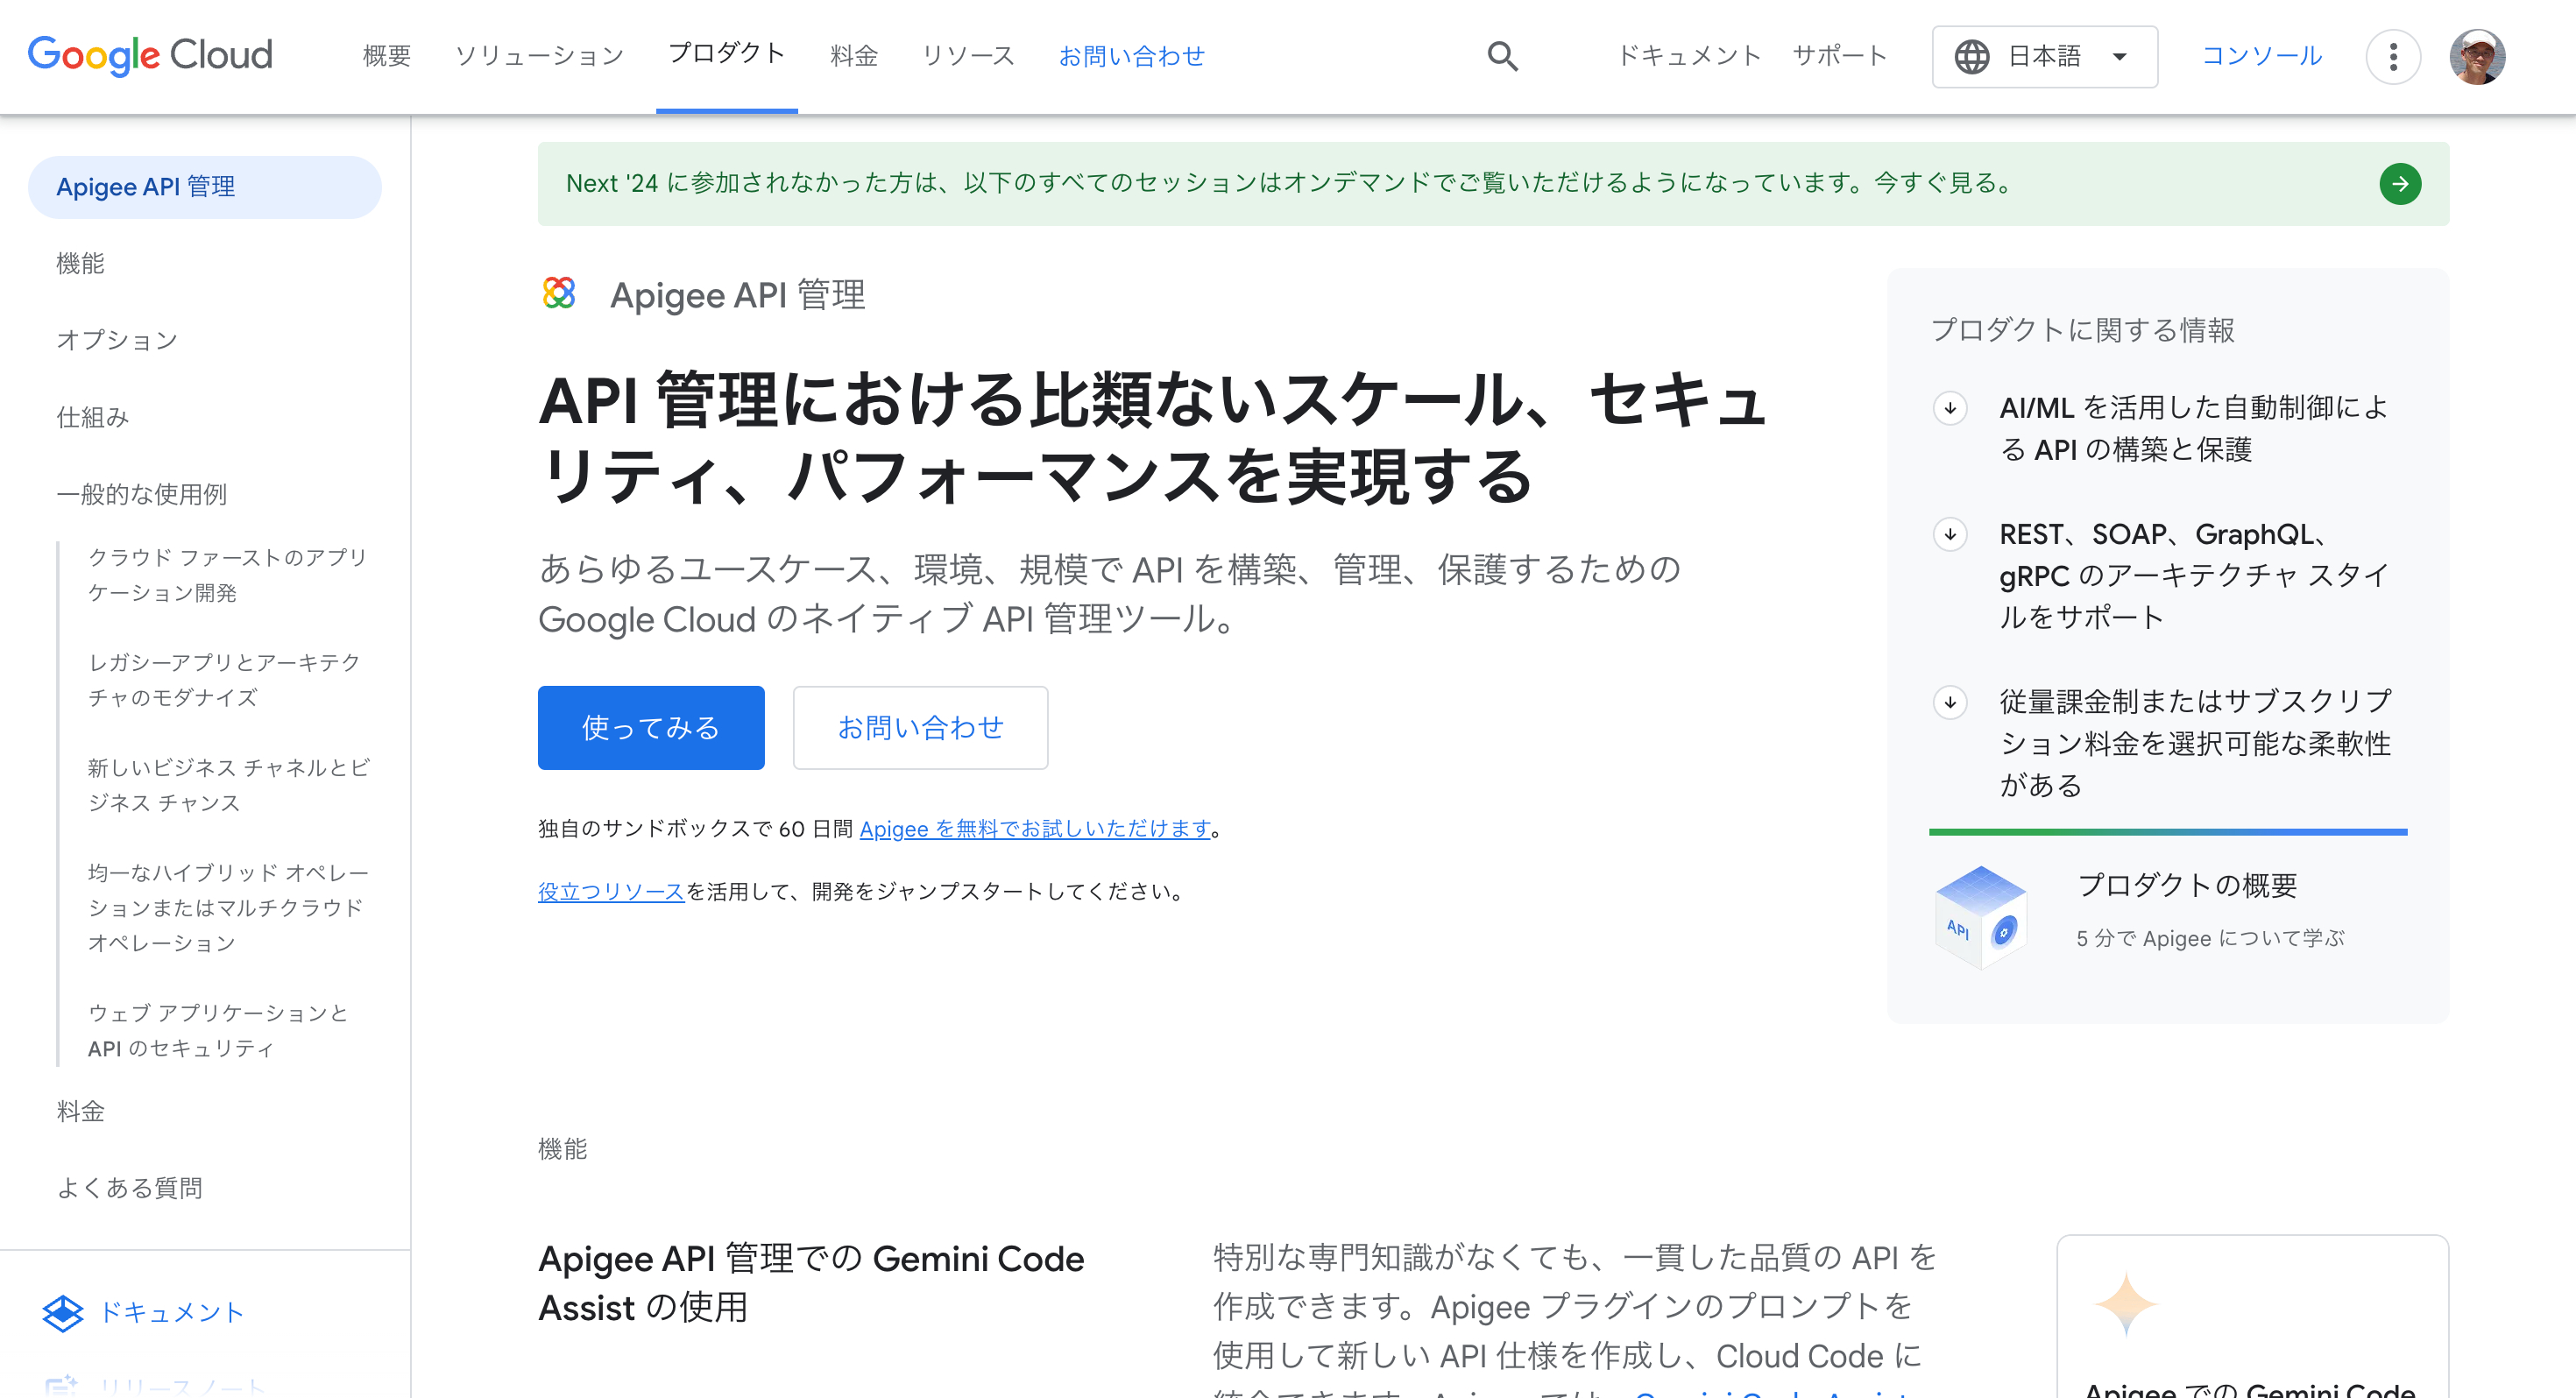
Task: Open the 日本語 language dropdown
Action: [x=2045, y=57]
